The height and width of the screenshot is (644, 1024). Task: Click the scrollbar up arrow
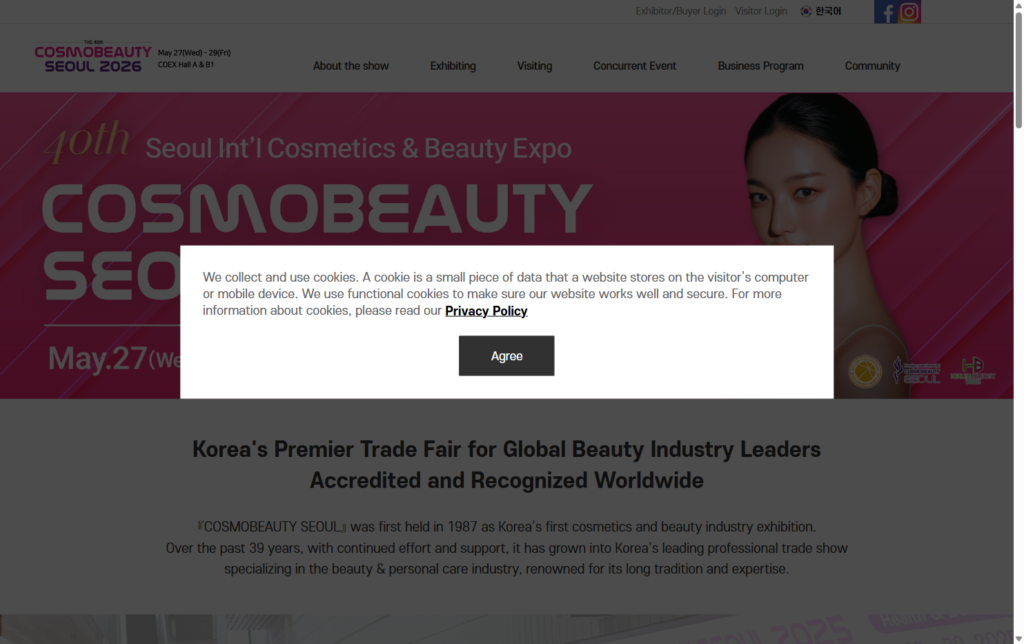click(x=1018, y=6)
